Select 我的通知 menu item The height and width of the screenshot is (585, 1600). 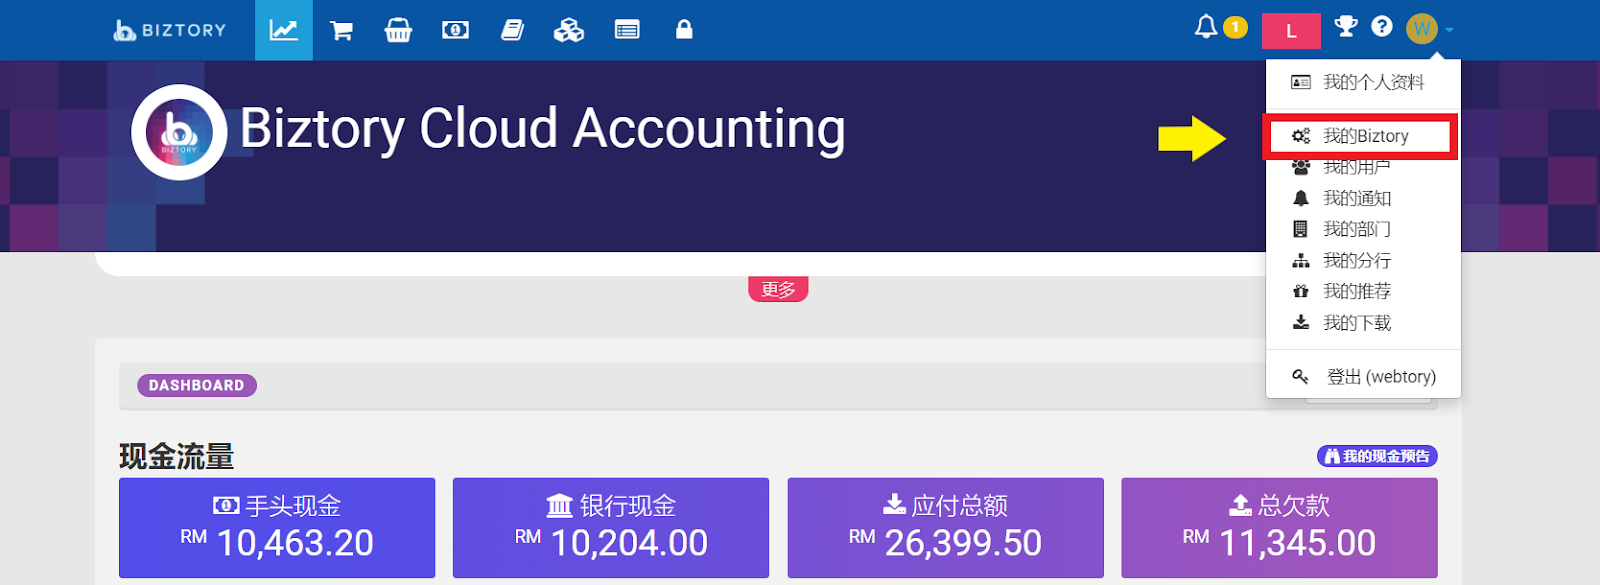pos(1363,198)
